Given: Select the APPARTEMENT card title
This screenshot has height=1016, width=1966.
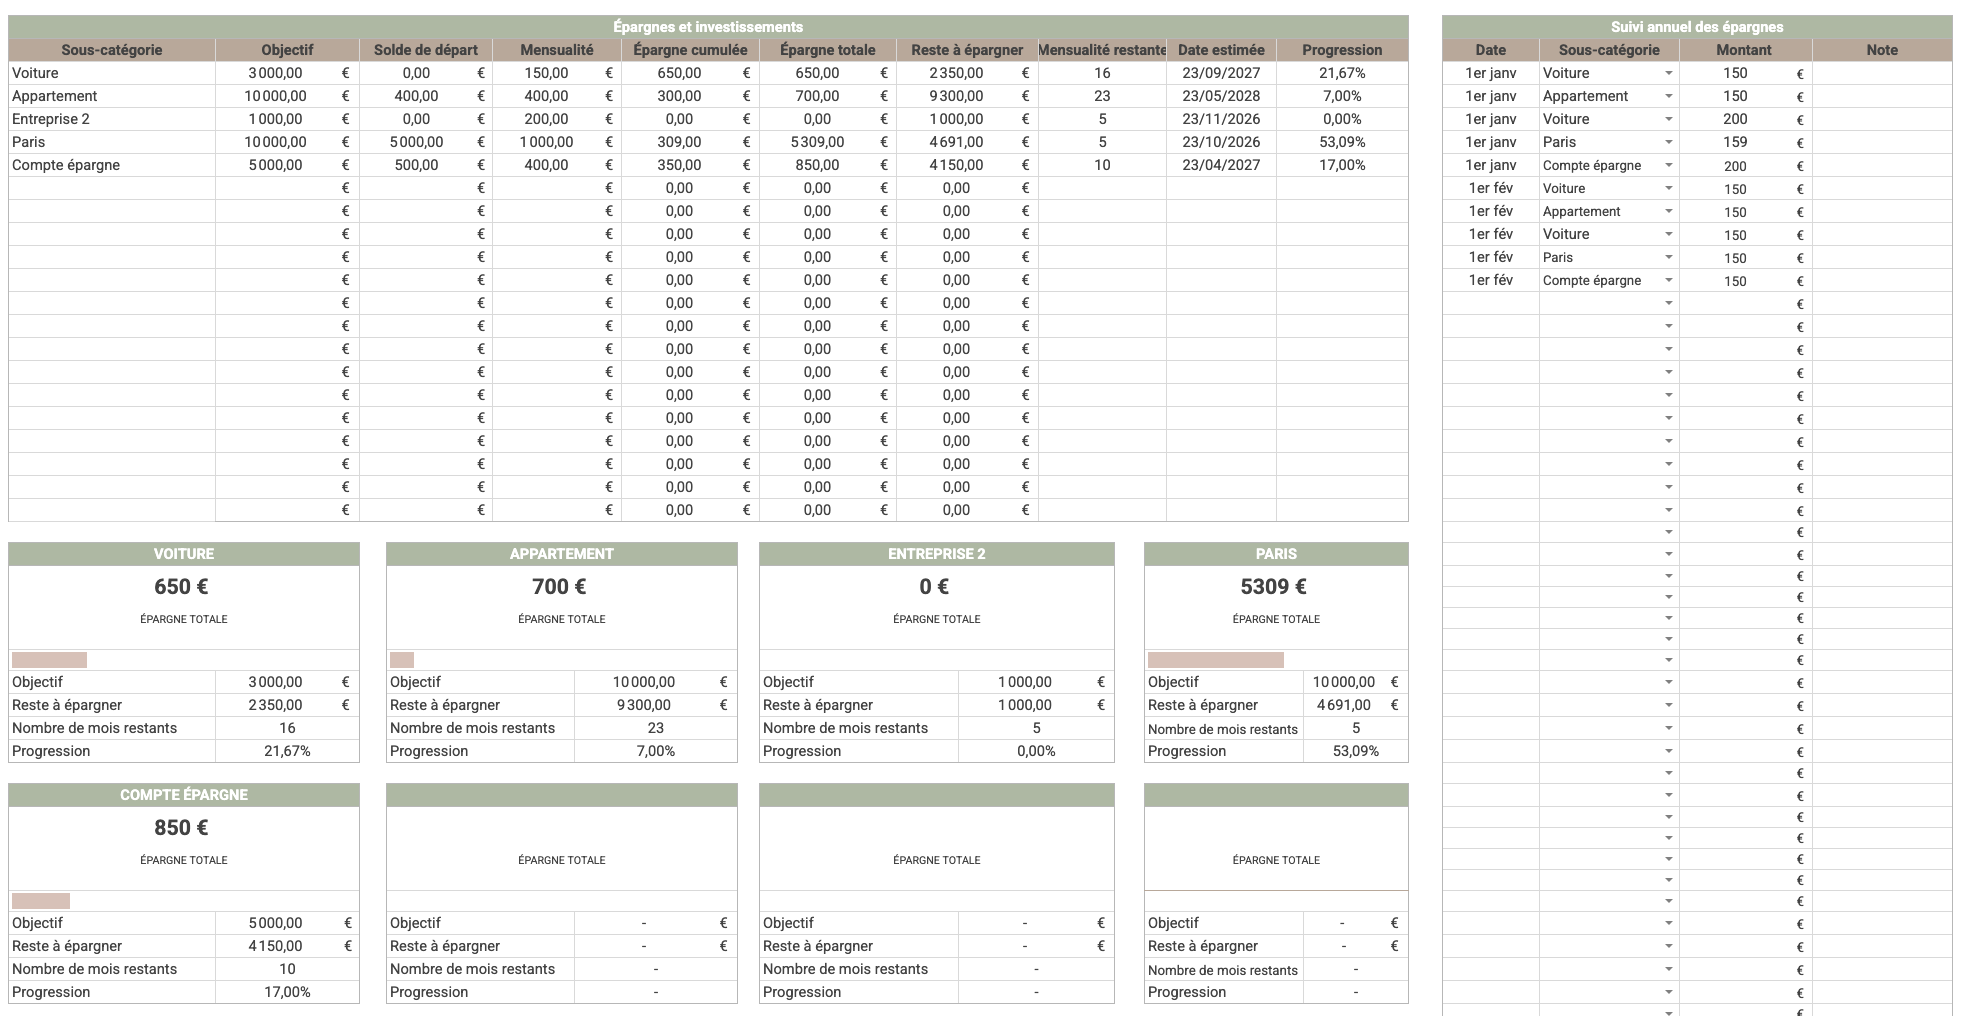Looking at the screenshot, I should [x=562, y=554].
